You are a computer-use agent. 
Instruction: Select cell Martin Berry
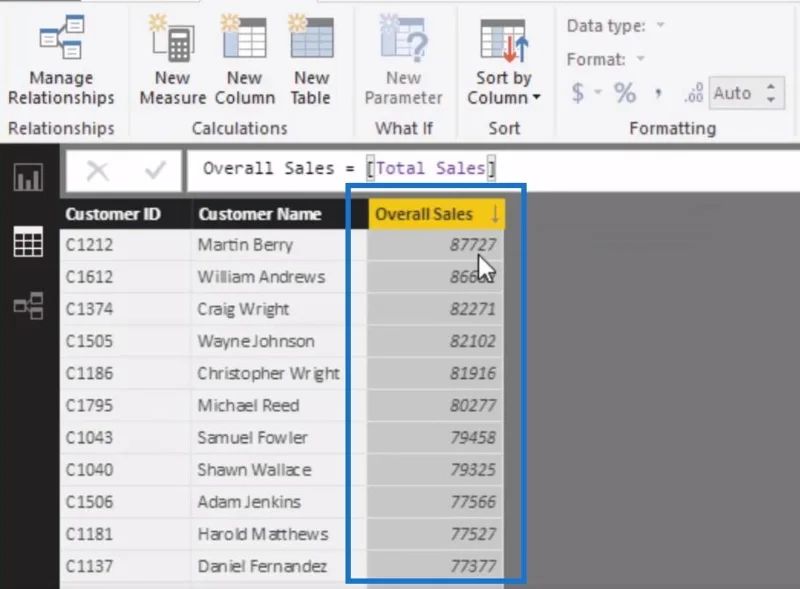280,245
